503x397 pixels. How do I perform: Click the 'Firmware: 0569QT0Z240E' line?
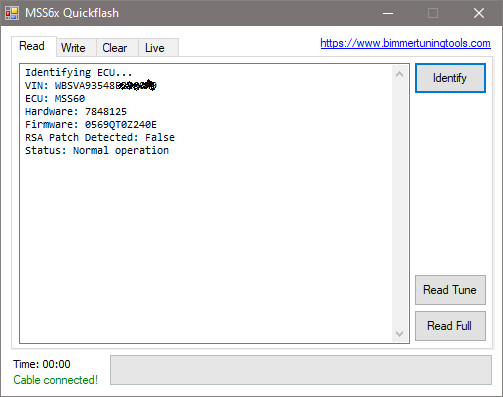pyautogui.click(x=91, y=125)
